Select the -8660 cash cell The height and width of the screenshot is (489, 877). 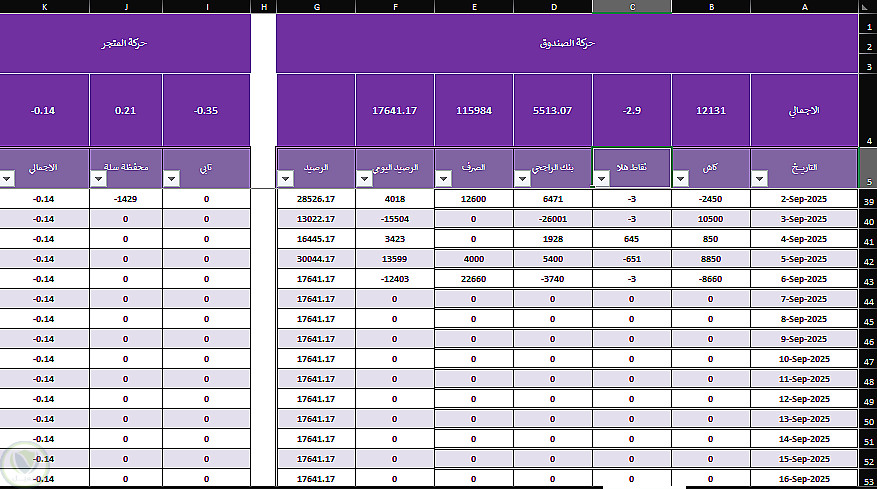711,279
